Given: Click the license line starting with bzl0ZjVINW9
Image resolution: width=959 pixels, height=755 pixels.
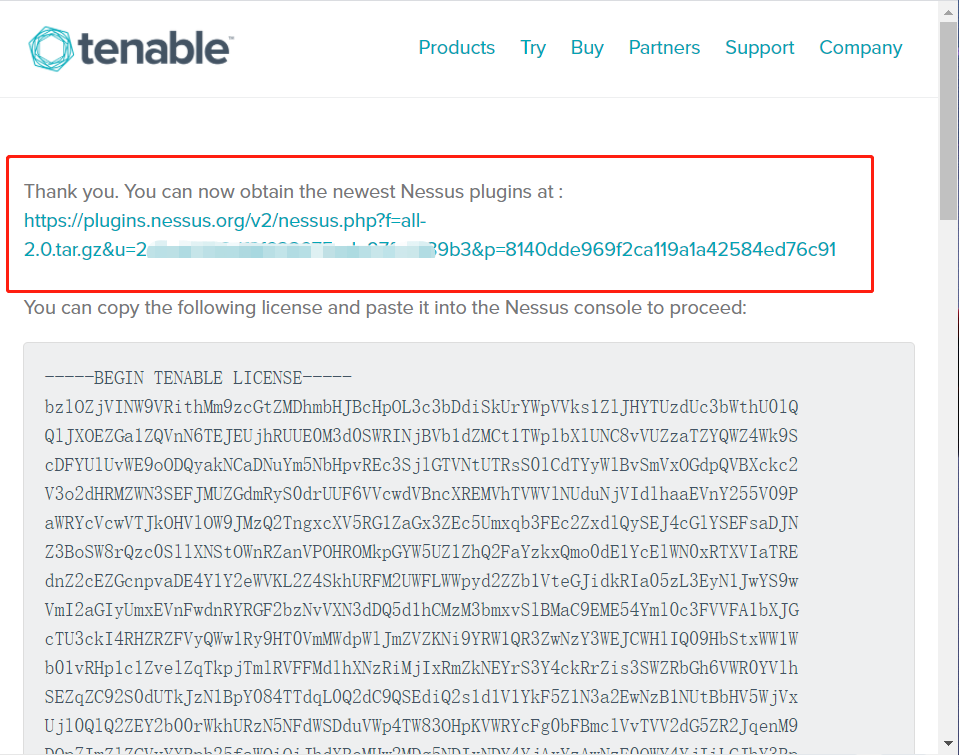Looking at the screenshot, I should (420, 407).
